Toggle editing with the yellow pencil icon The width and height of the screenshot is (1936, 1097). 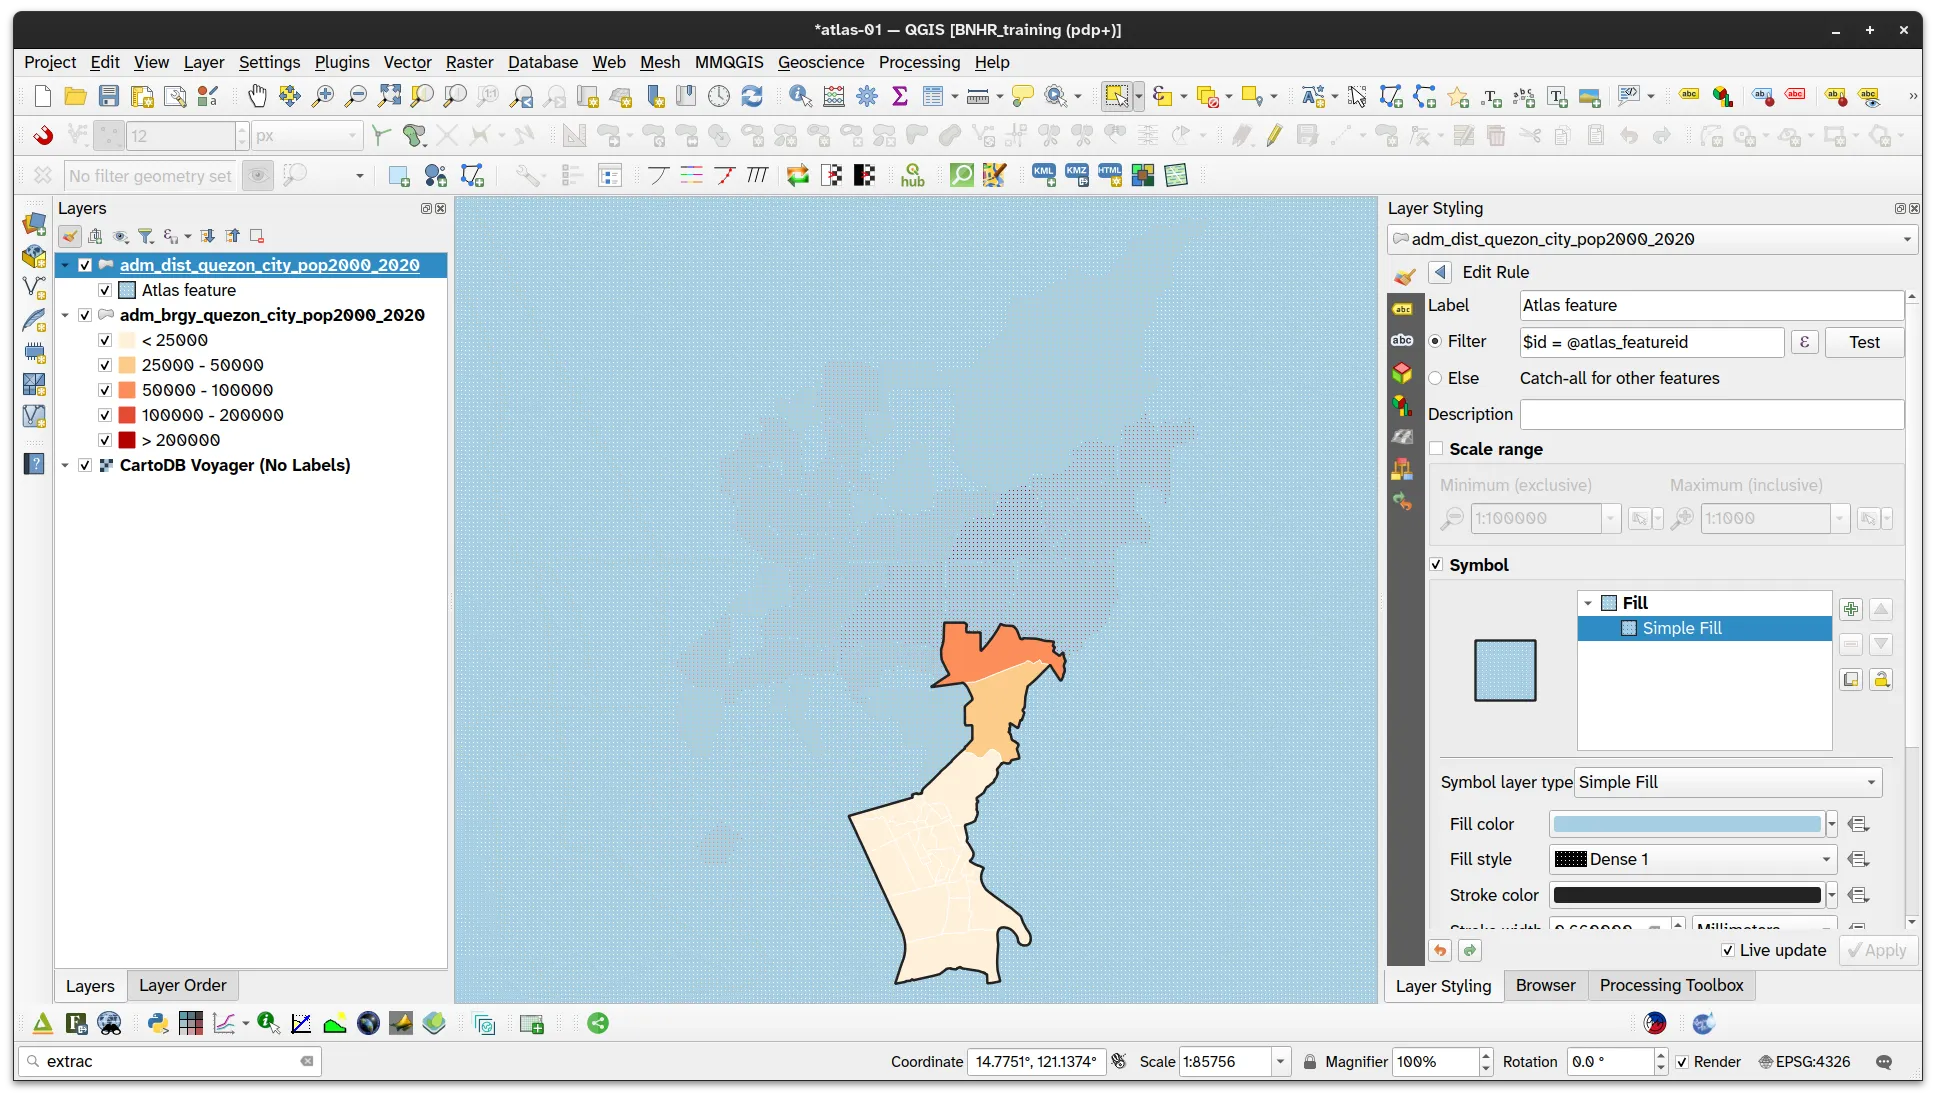[1273, 135]
